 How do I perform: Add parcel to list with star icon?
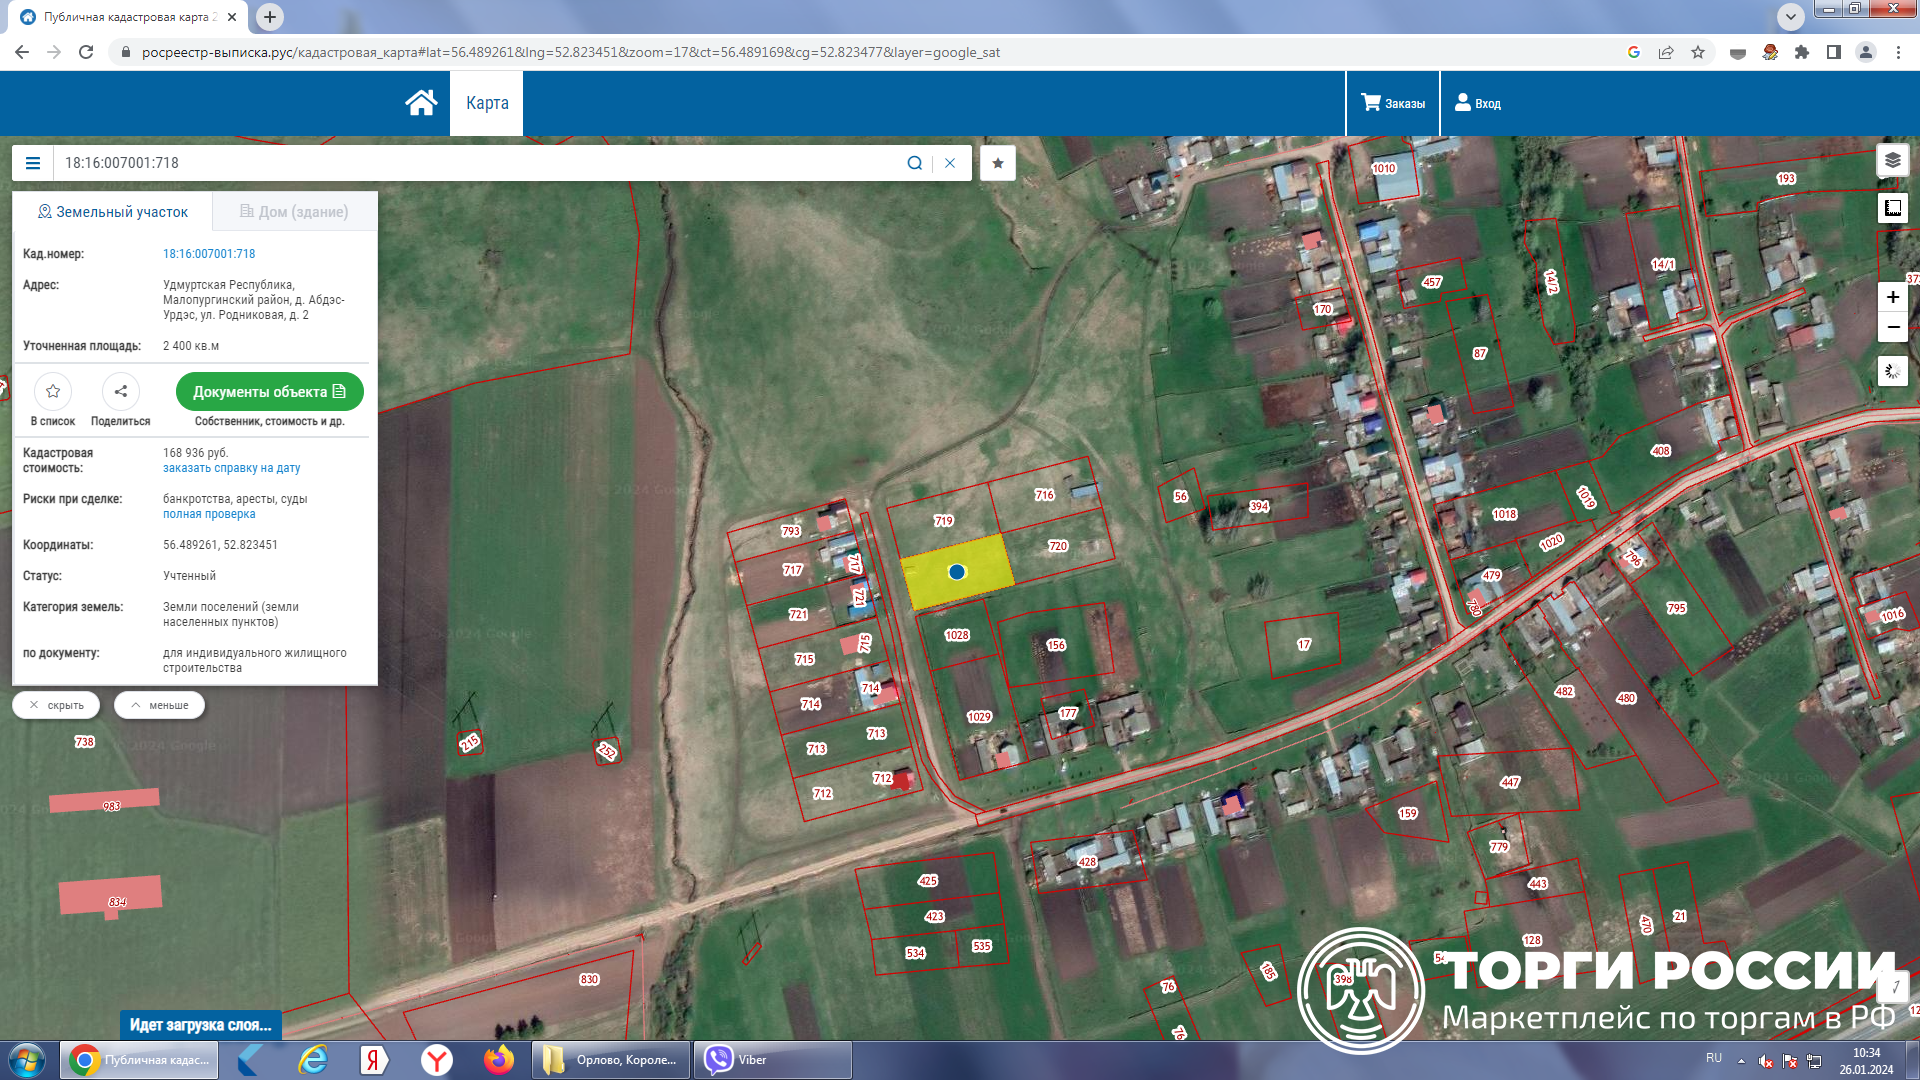(53, 391)
